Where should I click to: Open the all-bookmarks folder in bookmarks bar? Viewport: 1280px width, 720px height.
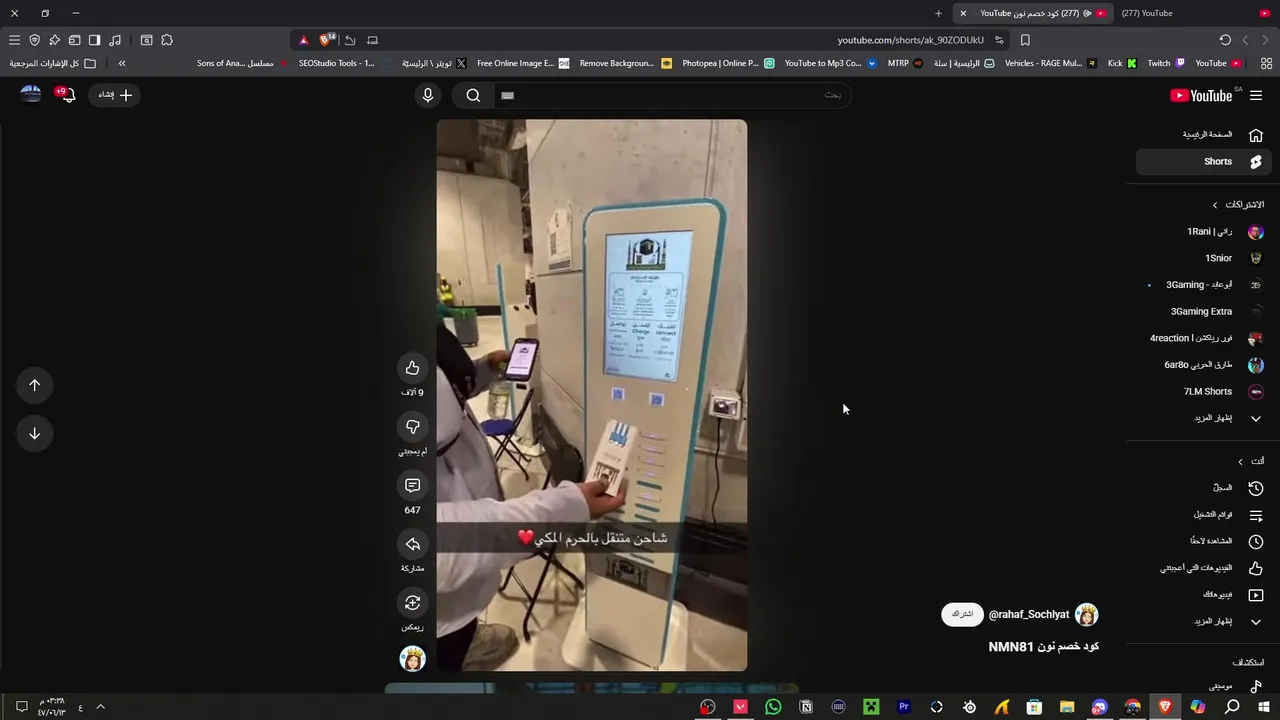tap(53, 63)
